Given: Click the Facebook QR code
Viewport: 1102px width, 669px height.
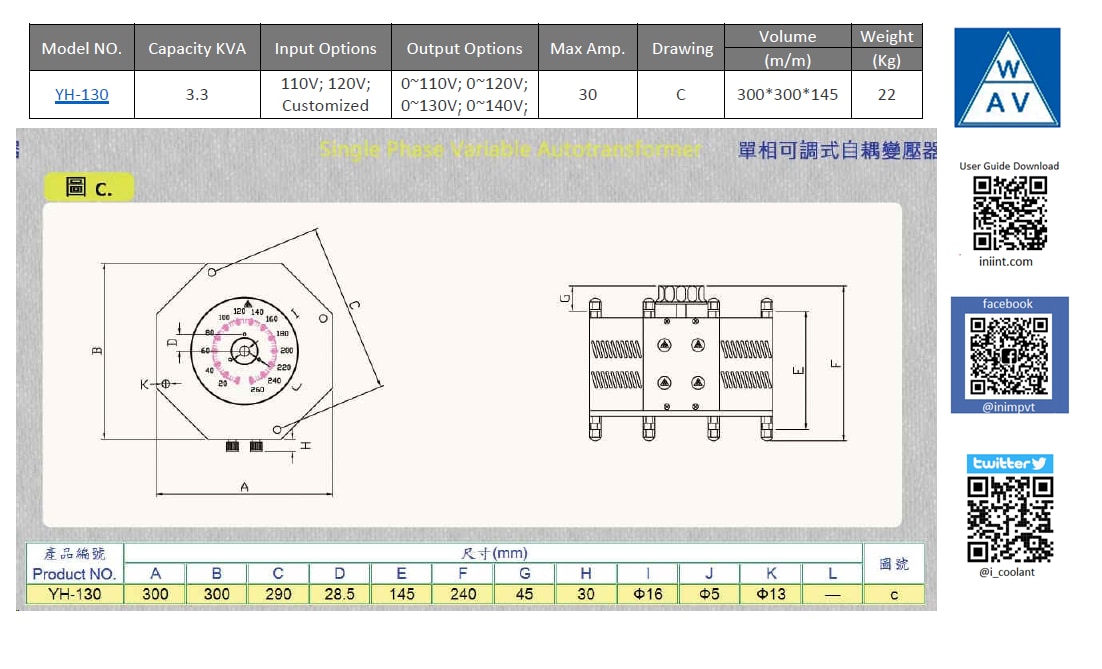Looking at the screenshot, I should coord(1009,355).
